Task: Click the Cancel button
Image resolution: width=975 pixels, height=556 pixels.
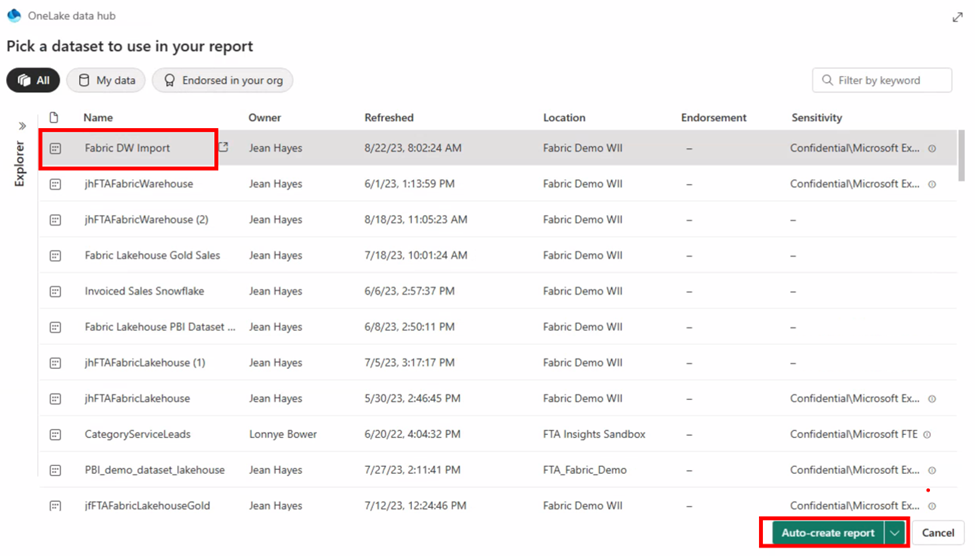Action: tap(938, 533)
